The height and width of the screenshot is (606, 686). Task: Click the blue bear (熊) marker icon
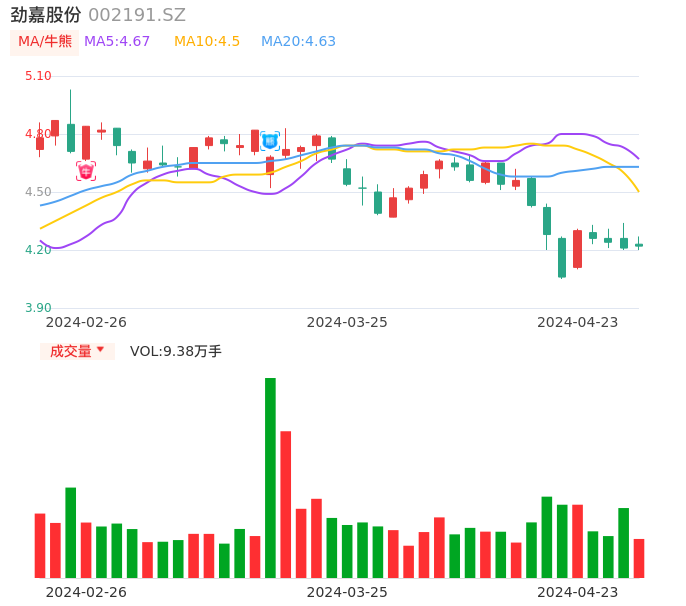tap(270, 141)
